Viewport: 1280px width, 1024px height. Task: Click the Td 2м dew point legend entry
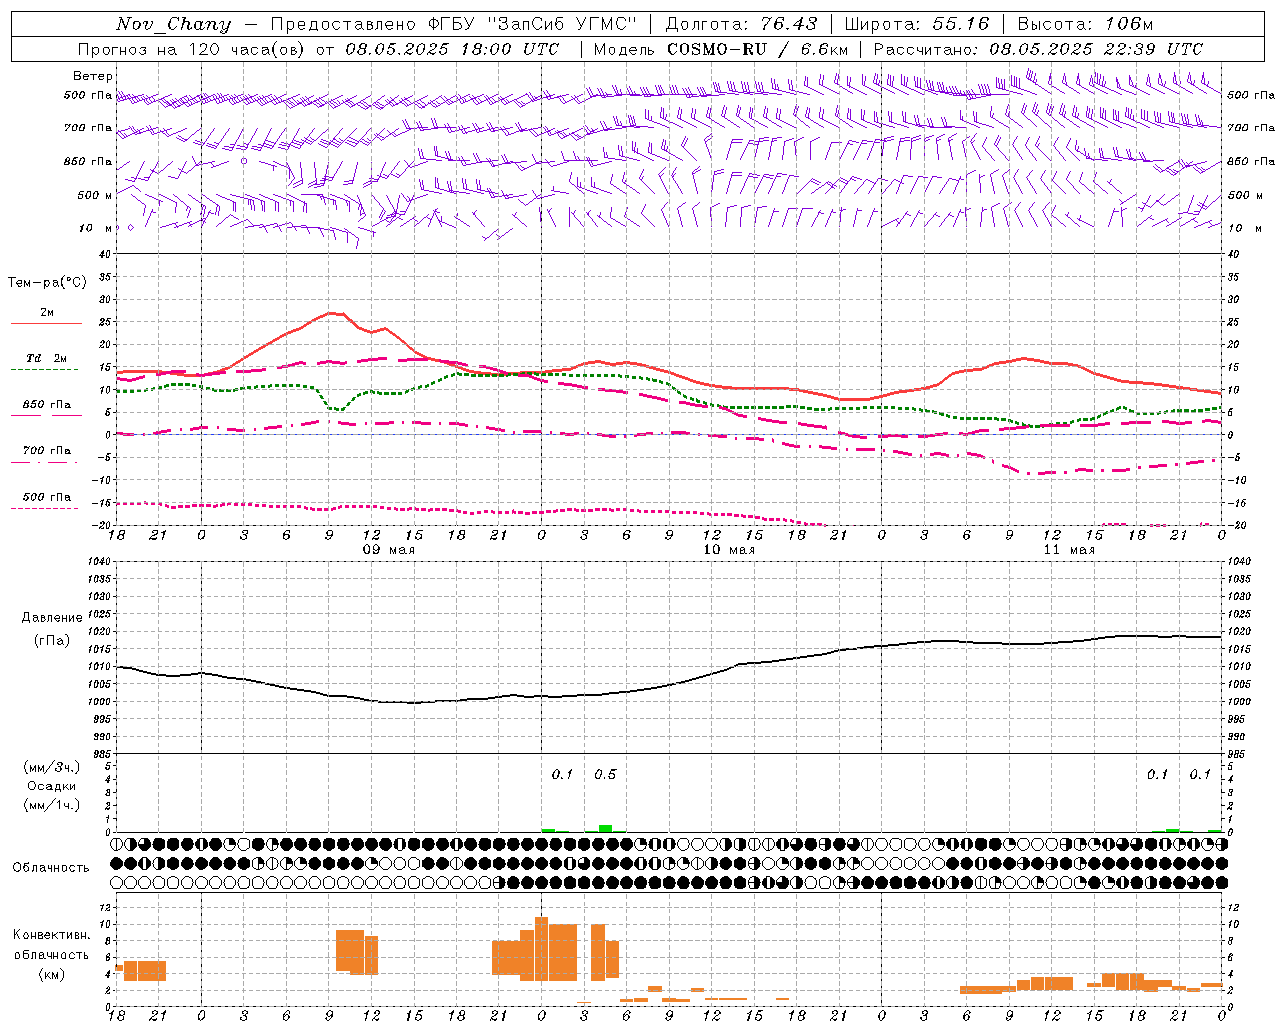(x=46, y=359)
